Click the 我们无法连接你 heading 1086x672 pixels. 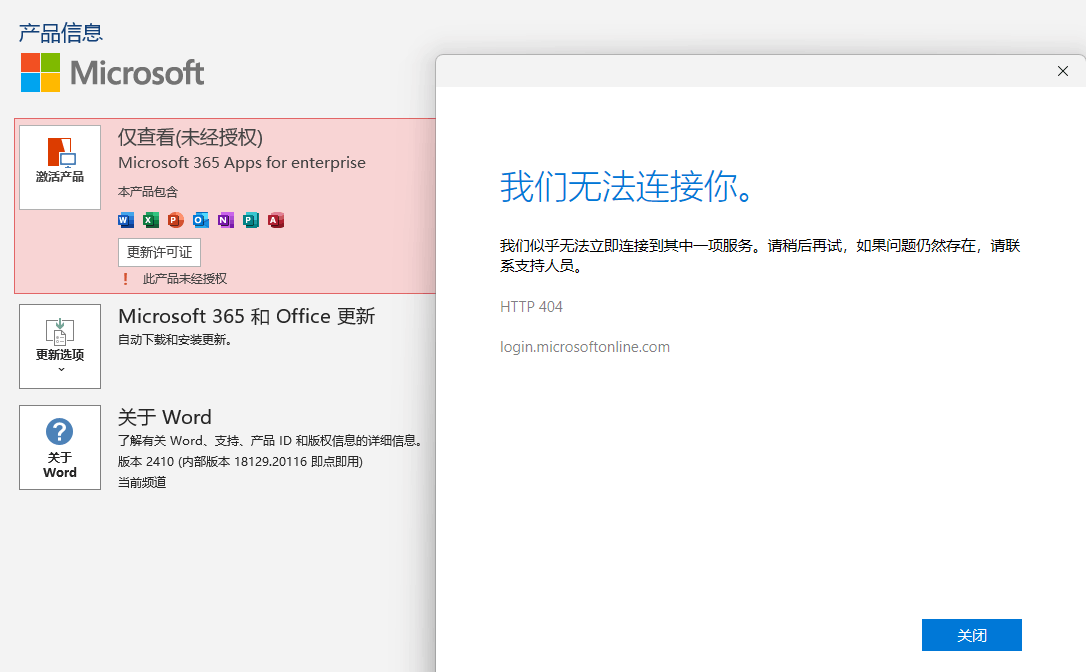[627, 187]
